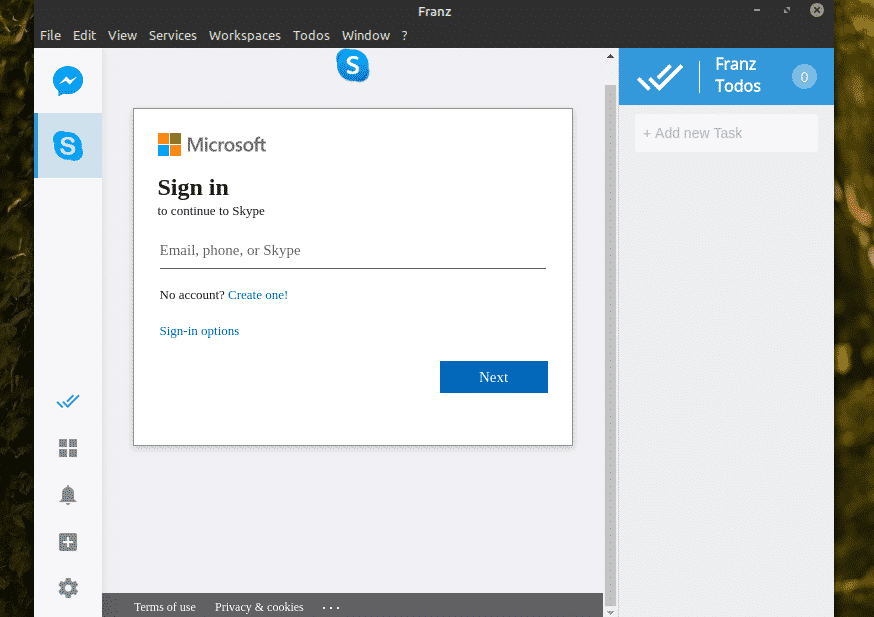Click the Create one! link

pos(258,295)
